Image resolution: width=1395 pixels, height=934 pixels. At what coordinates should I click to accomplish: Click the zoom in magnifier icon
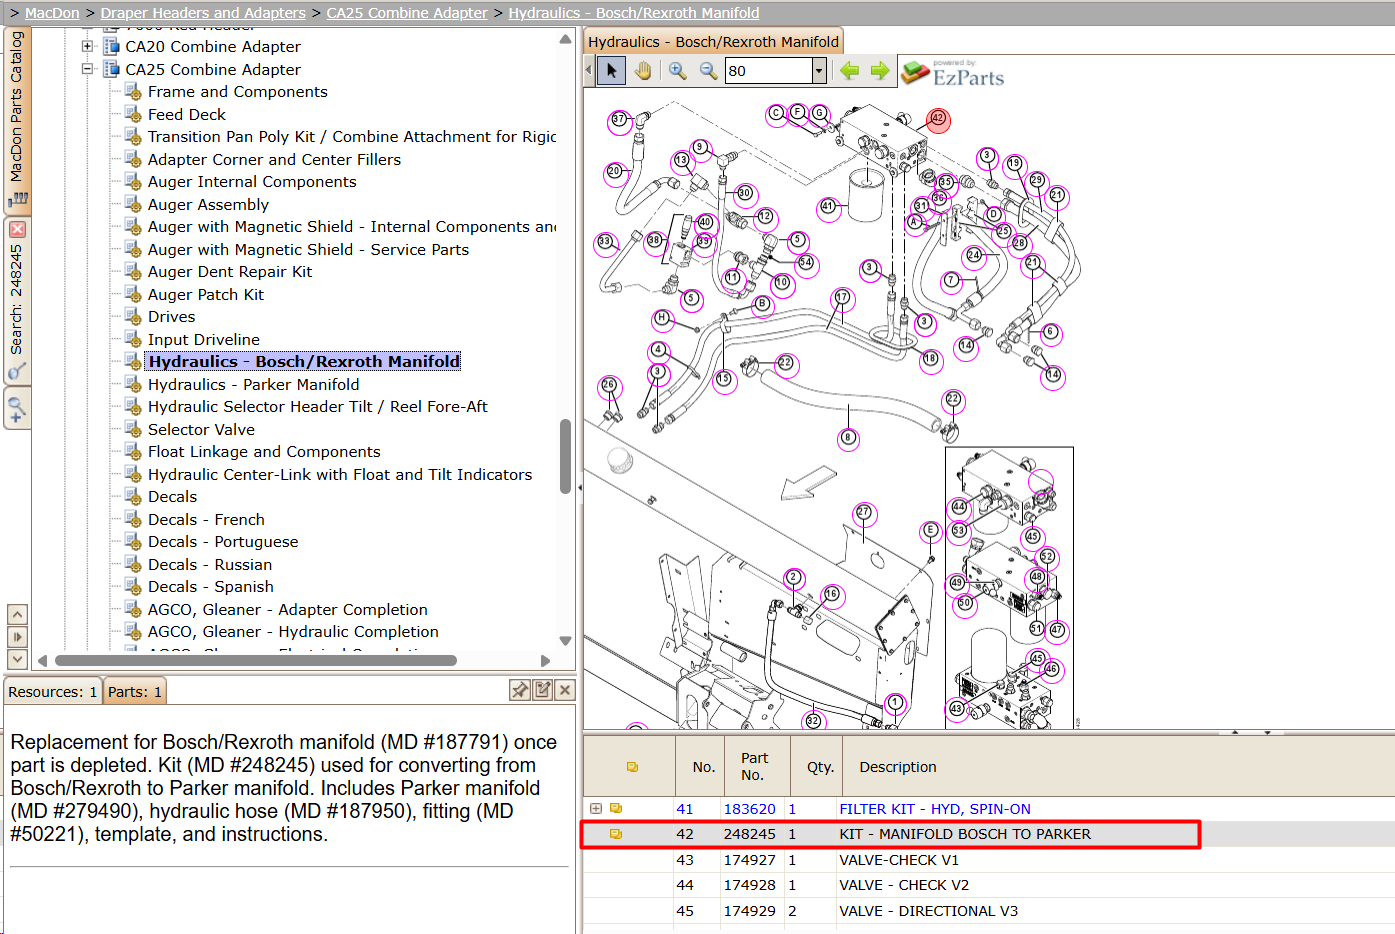[x=678, y=71]
